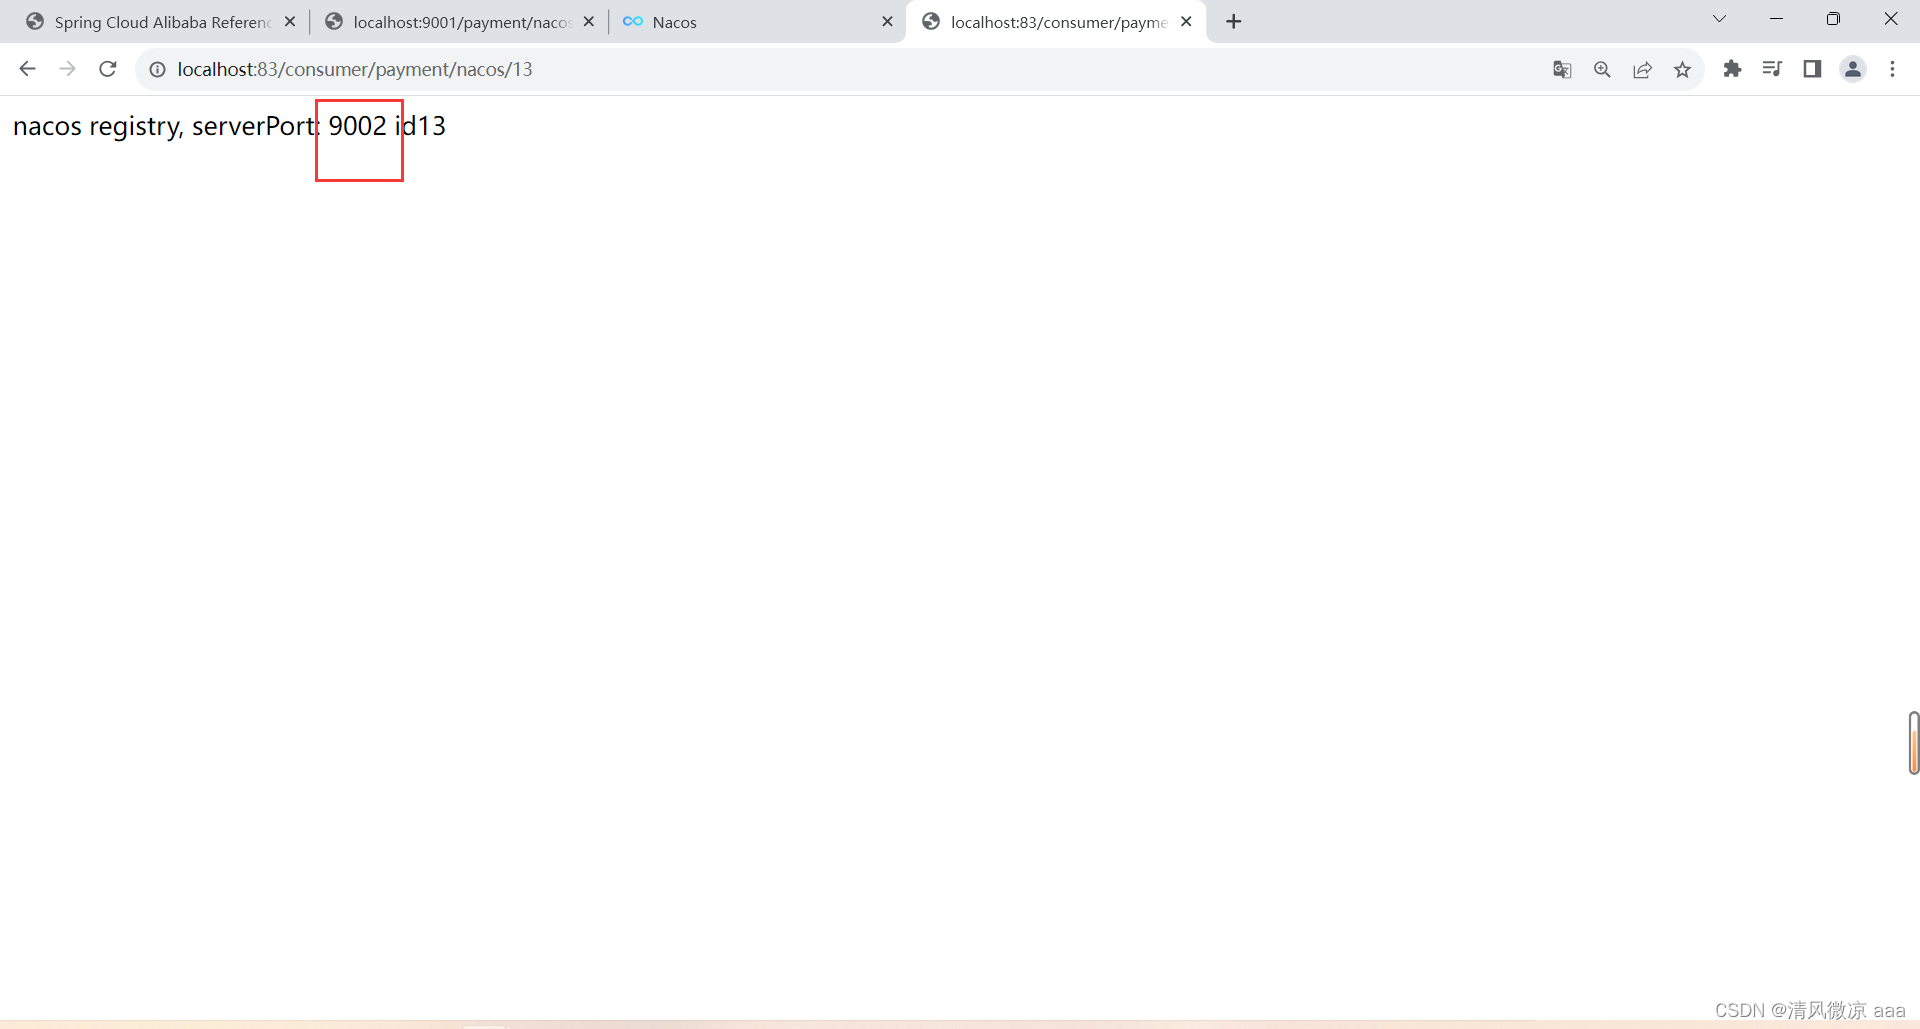Close the localhost:83 consumer tab

point(1186,21)
